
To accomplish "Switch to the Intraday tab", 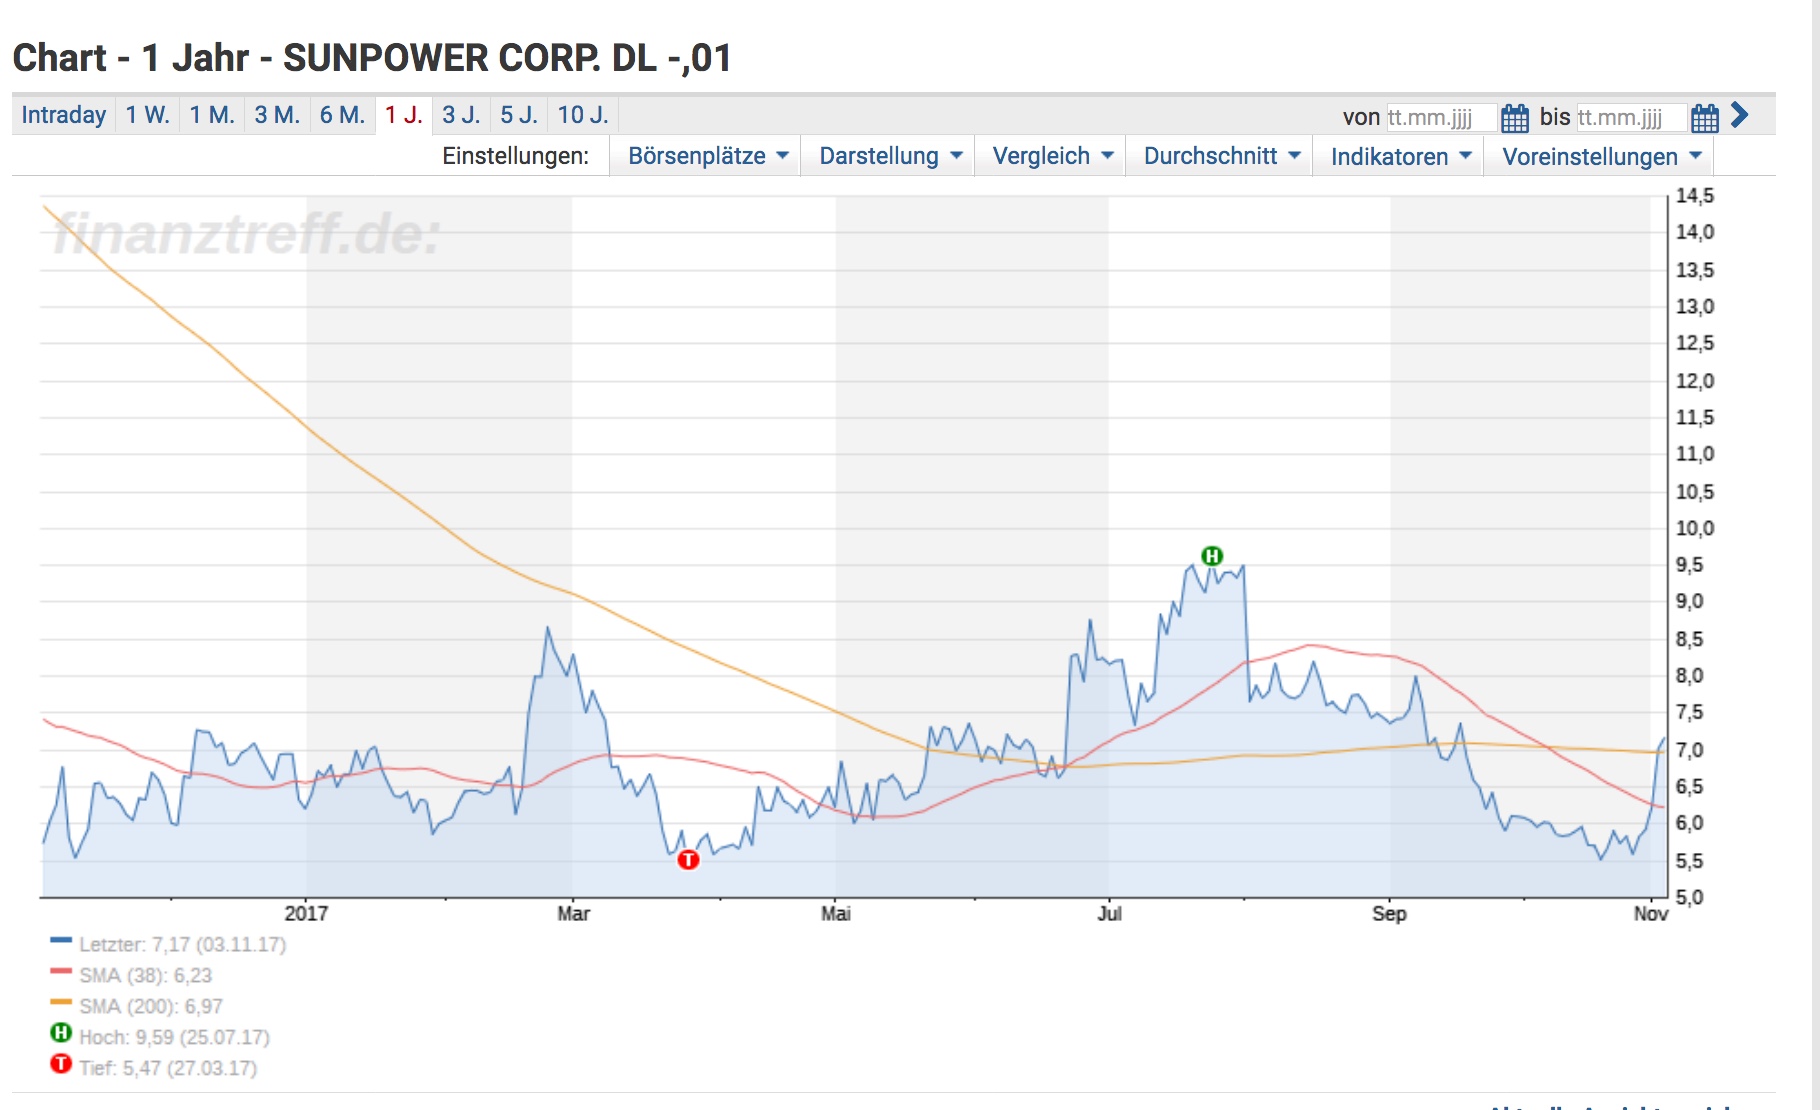I will click(62, 115).
